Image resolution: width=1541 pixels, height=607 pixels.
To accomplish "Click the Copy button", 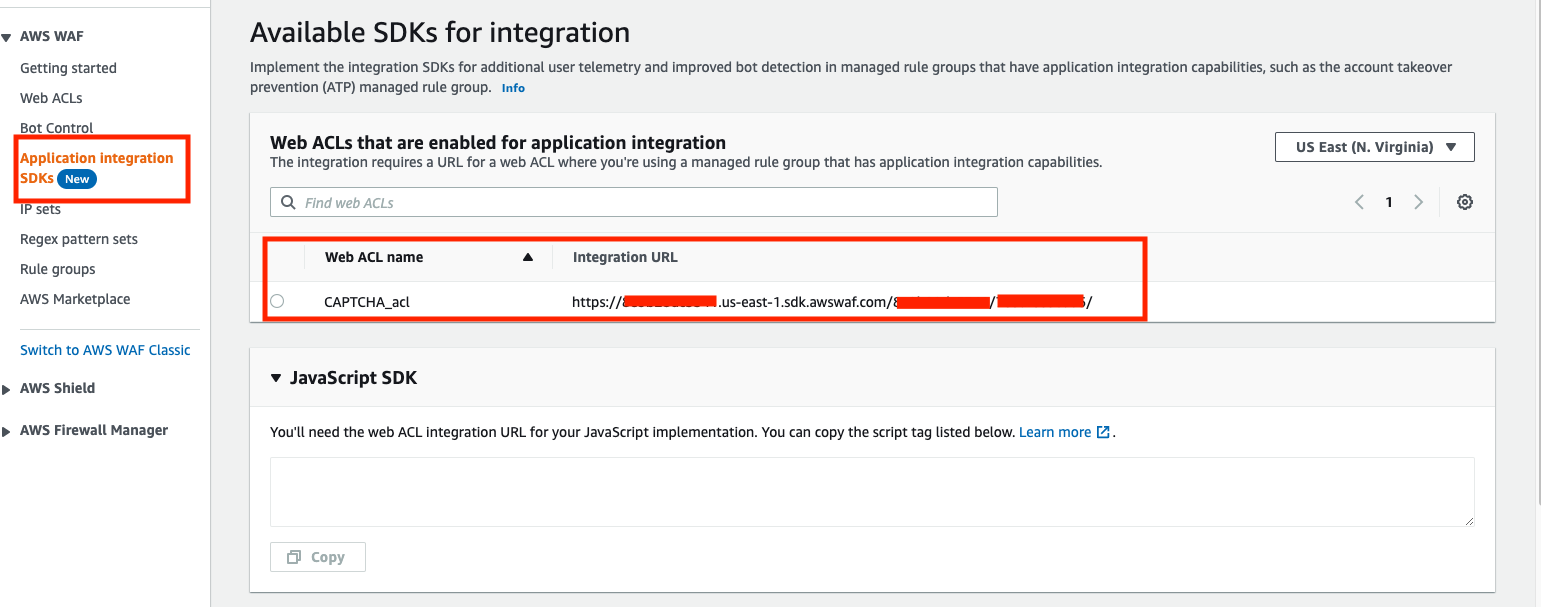I will pyautogui.click(x=318, y=557).
